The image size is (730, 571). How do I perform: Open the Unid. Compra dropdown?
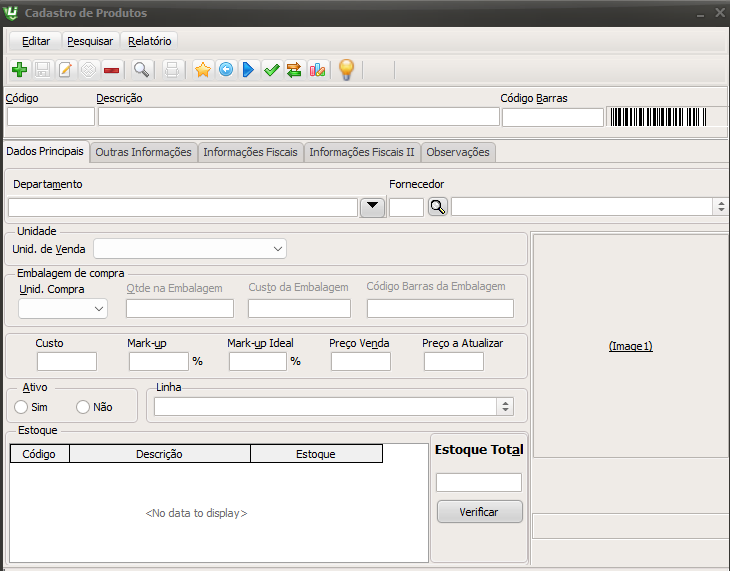point(63,308)
